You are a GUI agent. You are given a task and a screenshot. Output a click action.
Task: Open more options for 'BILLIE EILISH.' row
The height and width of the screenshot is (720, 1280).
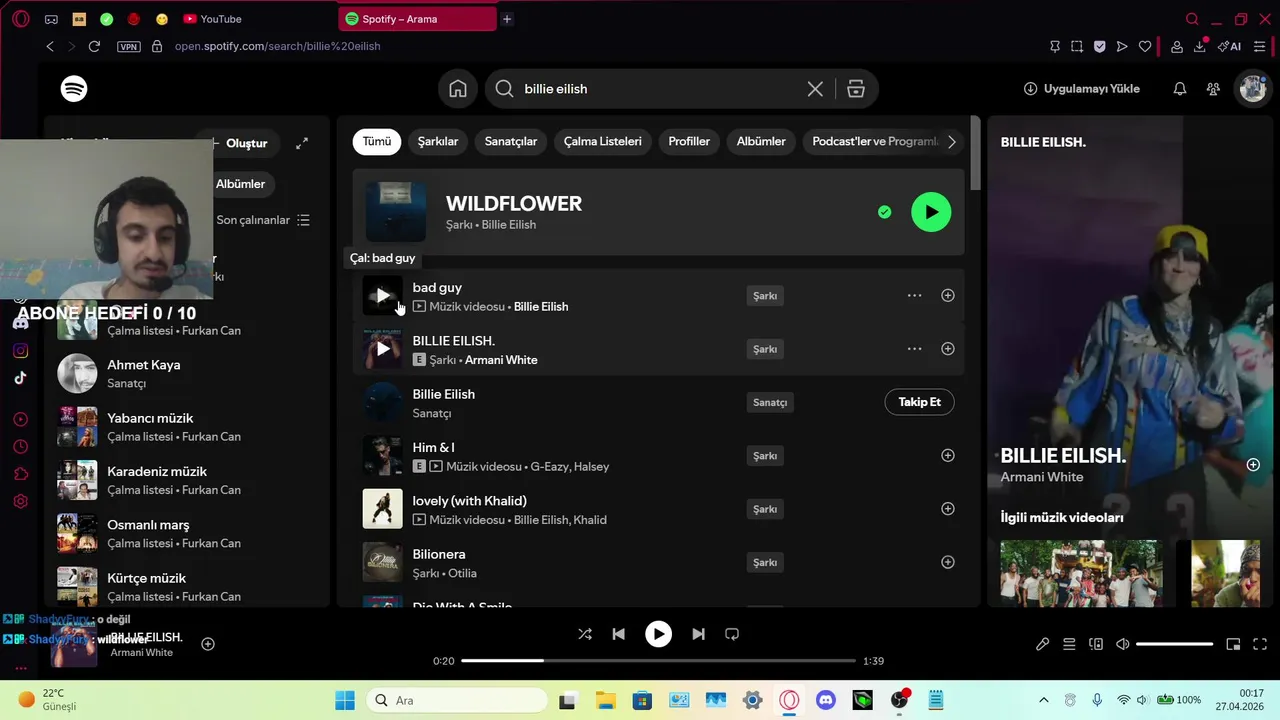coord(914,349)
